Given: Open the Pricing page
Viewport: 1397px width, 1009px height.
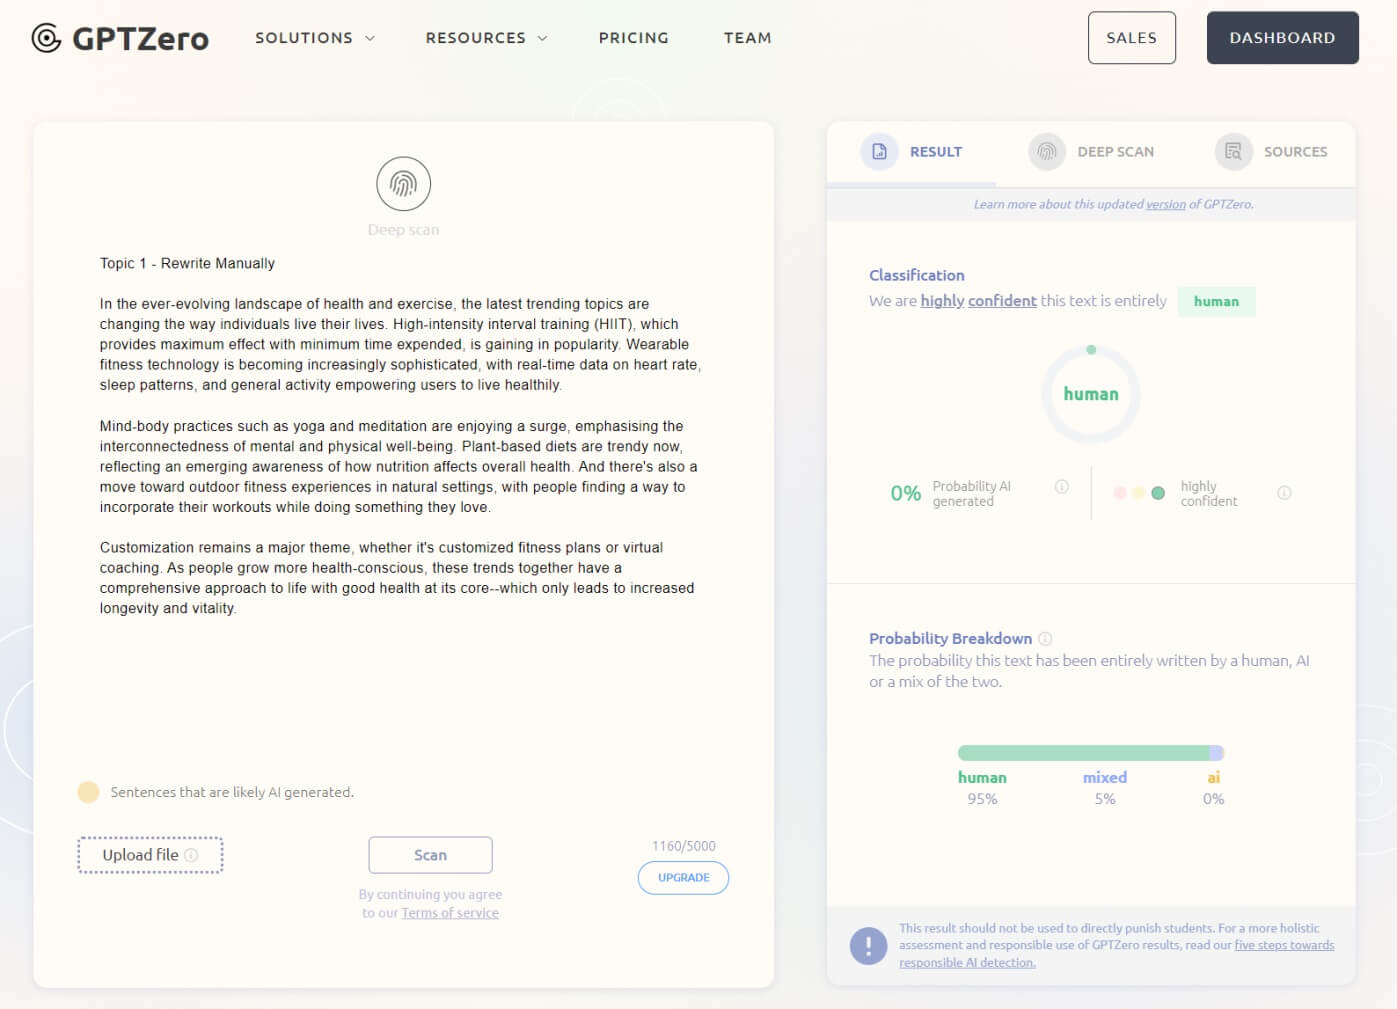Looking at the screenshot, I should 633,38.
